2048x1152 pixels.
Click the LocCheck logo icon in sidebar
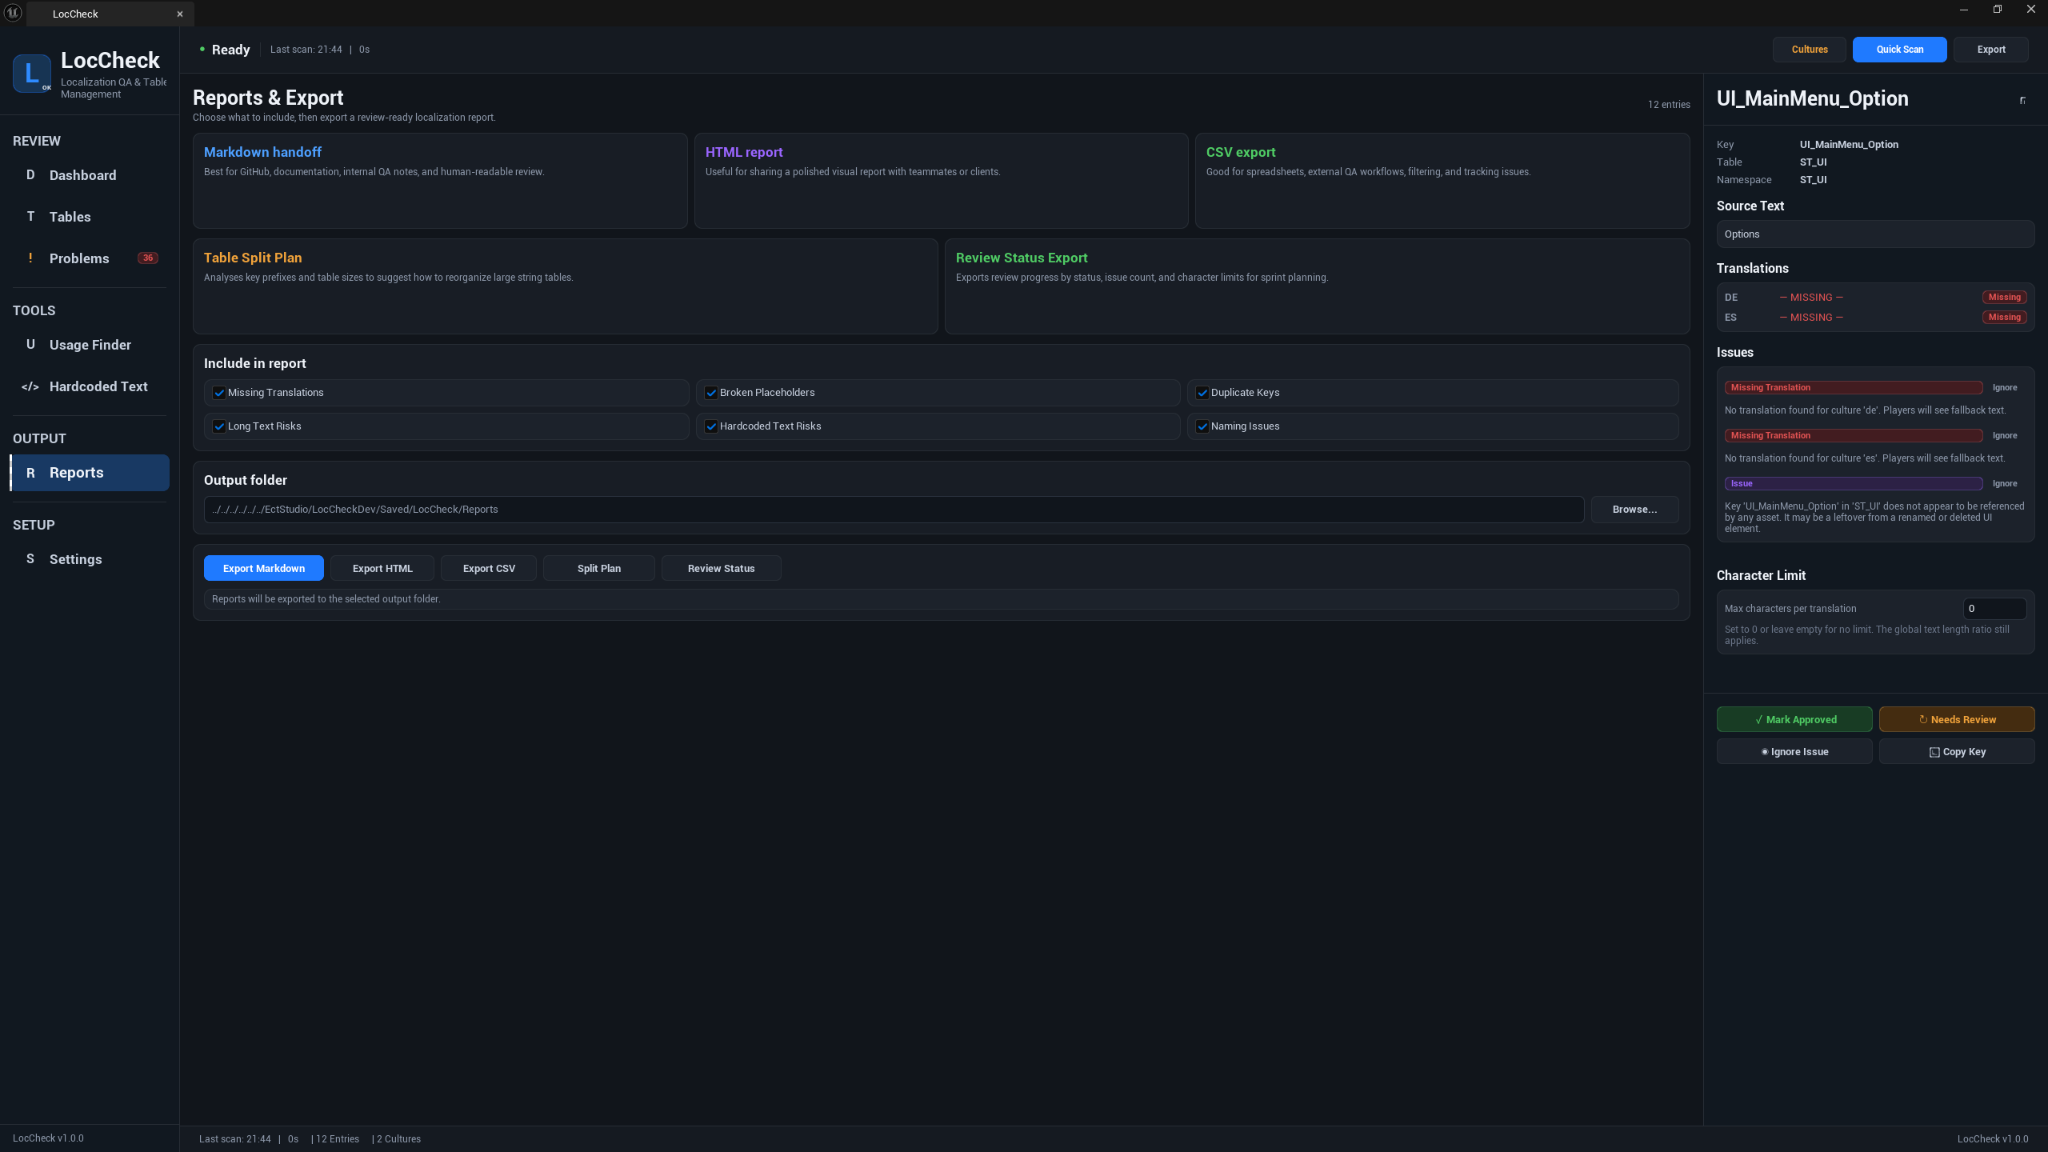point(32,73)
